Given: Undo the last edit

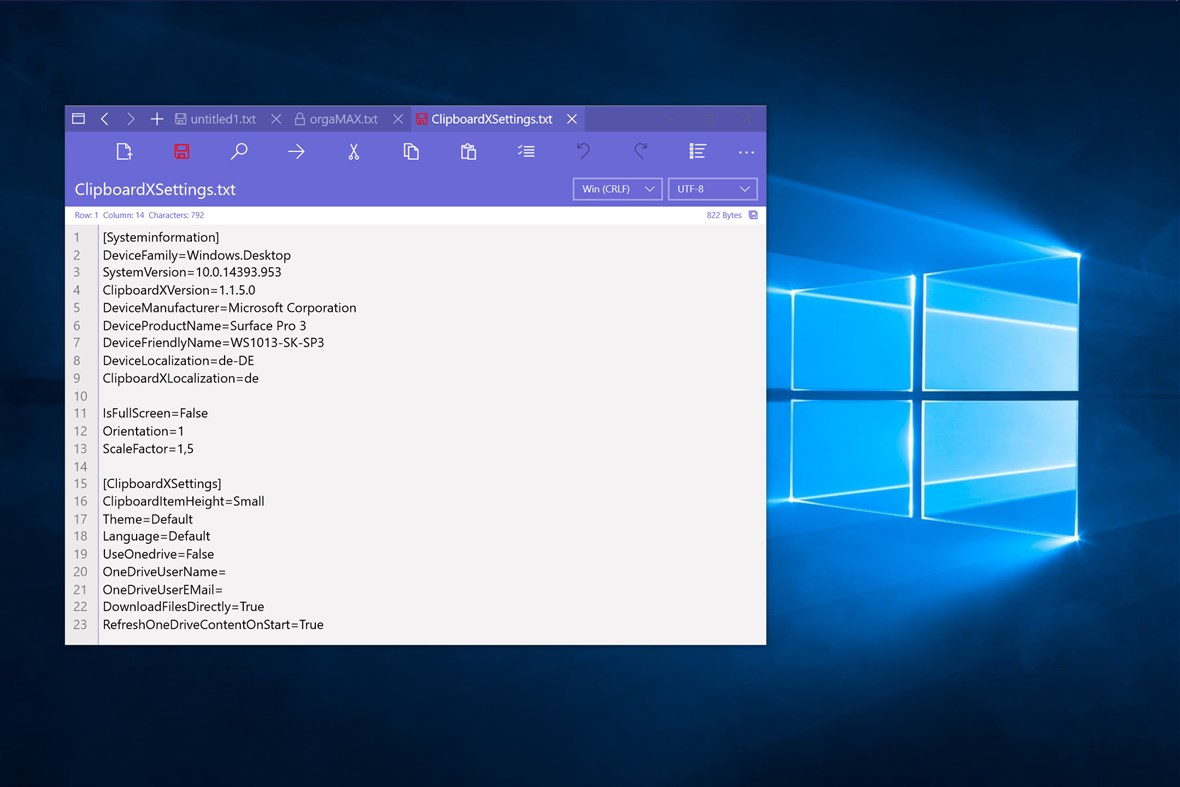Looking at the screenshot, I should (583, 151).
